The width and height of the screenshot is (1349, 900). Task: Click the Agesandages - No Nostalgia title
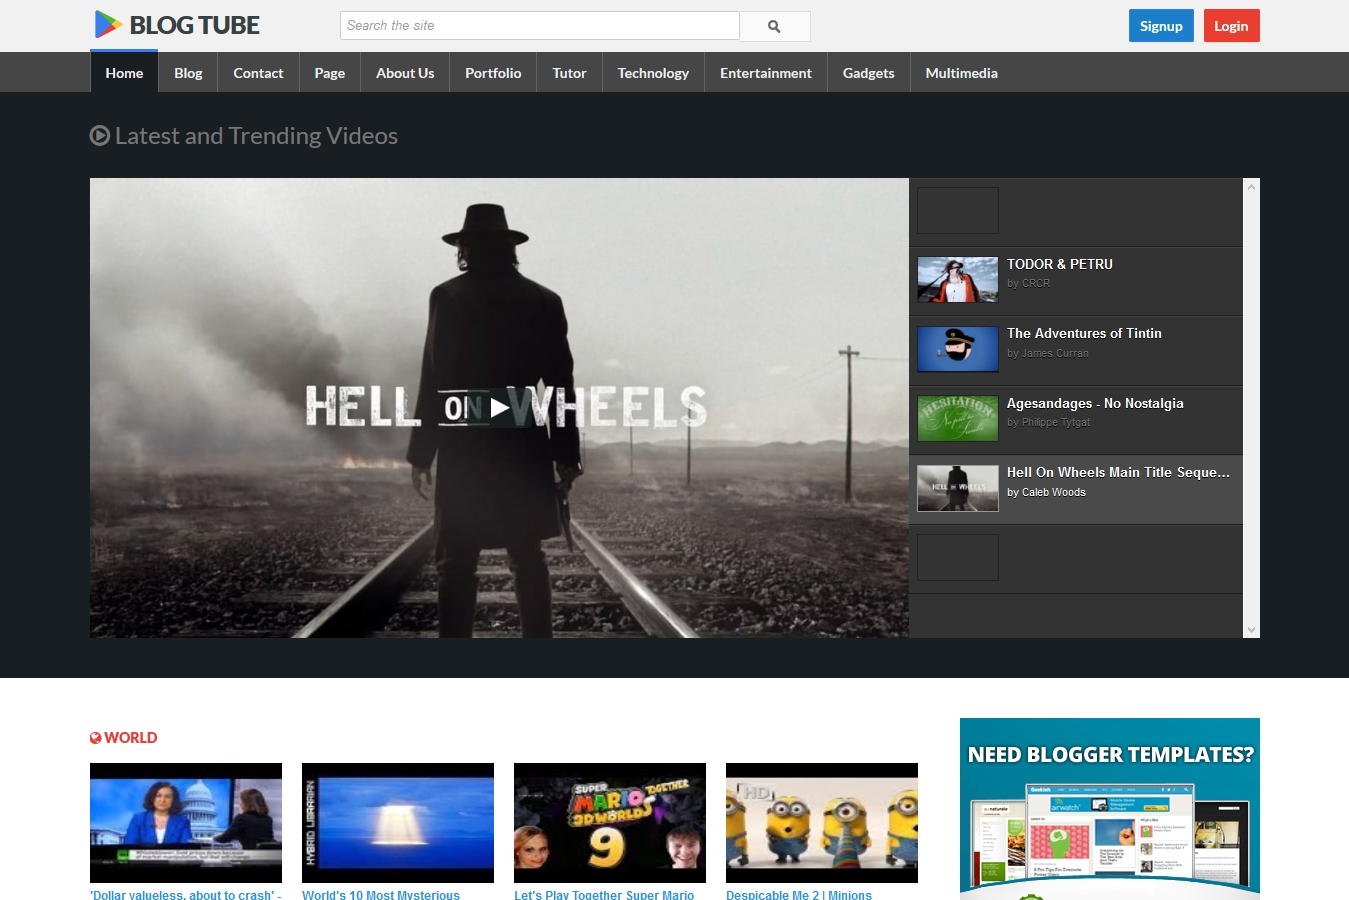[x=1095, y=403]
